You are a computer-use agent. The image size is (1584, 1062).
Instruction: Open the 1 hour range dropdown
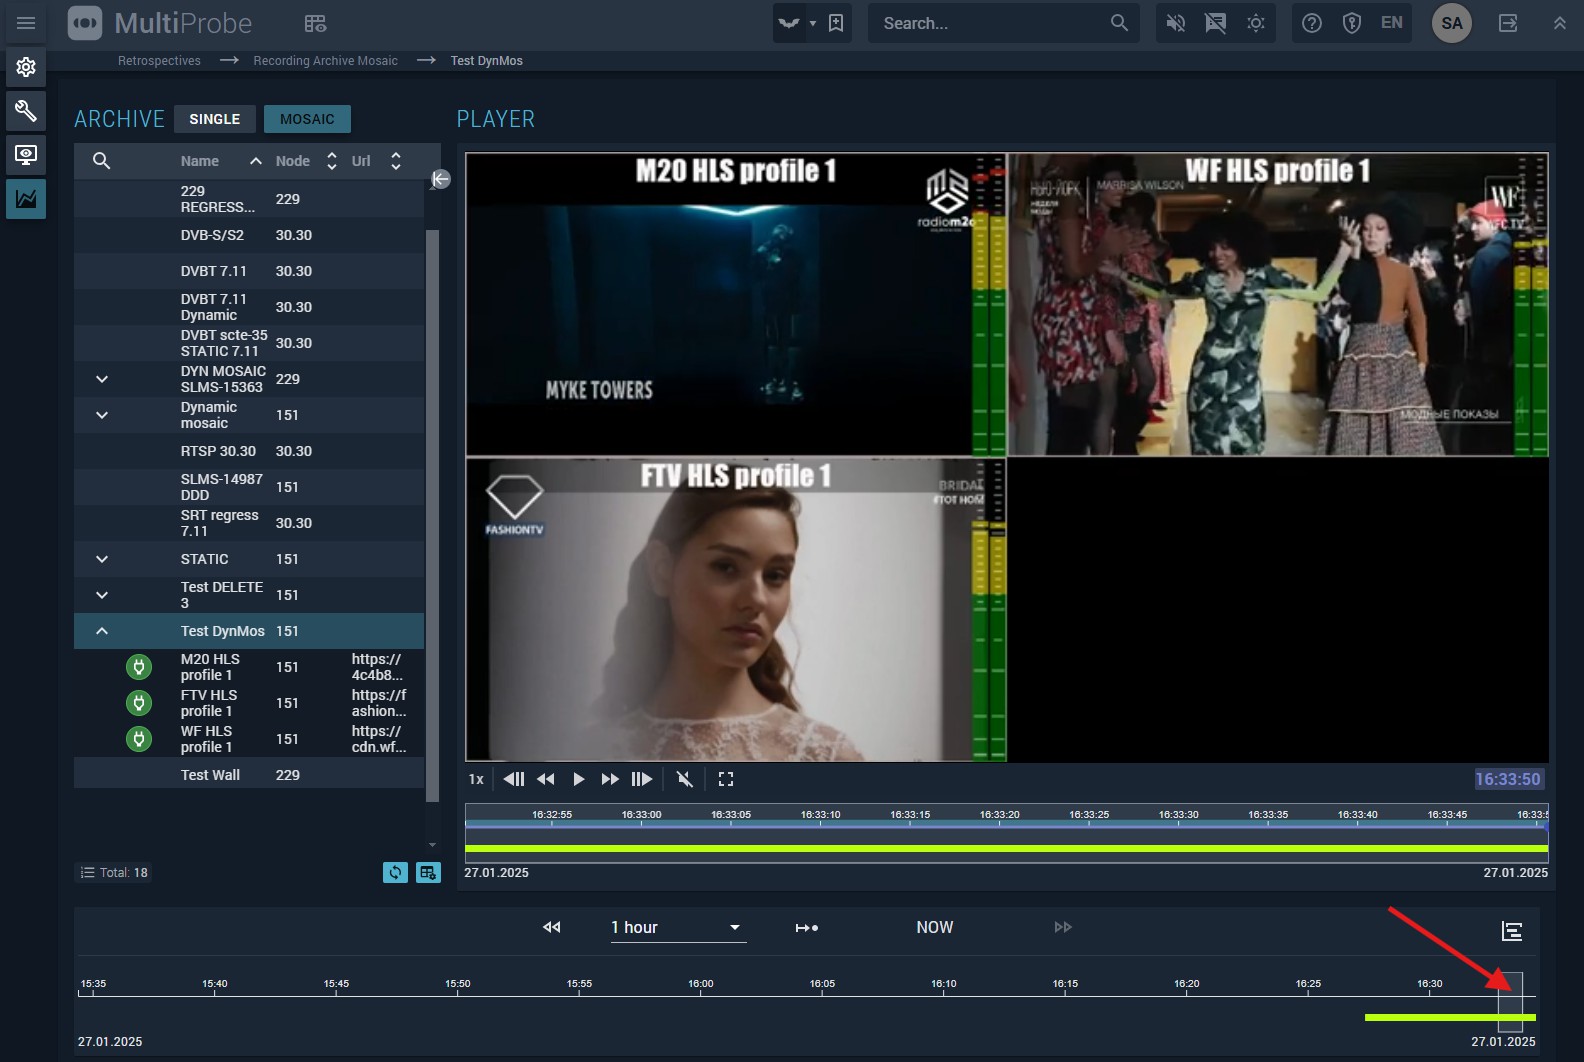pyautogui.click(x=678, y=928)
